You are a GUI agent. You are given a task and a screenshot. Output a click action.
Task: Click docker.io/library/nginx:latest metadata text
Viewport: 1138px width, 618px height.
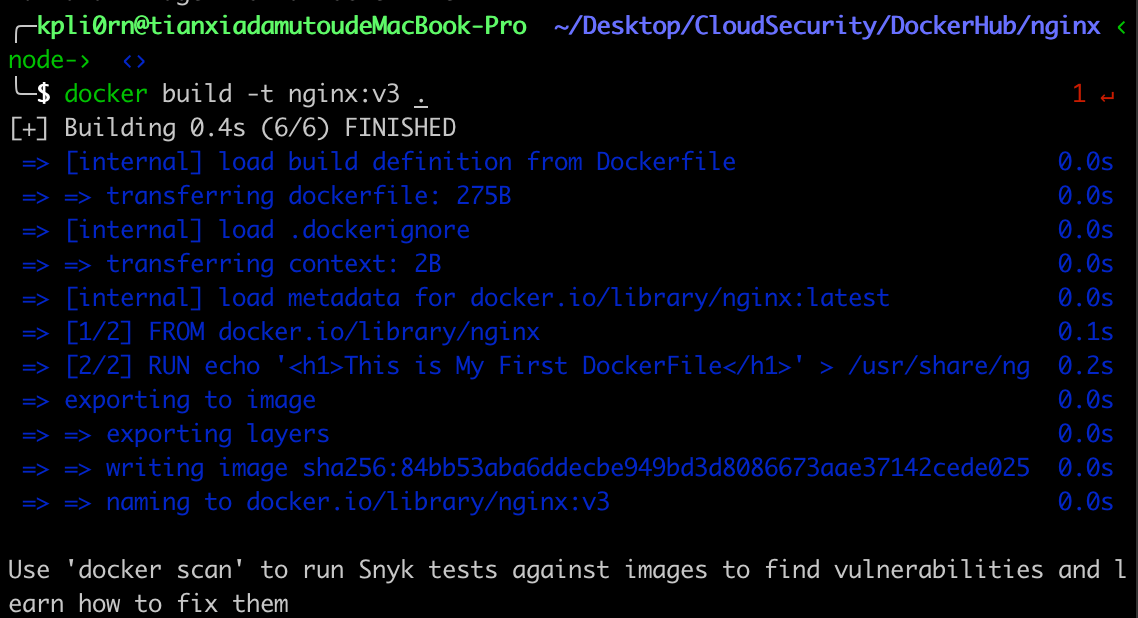point(679,299)
